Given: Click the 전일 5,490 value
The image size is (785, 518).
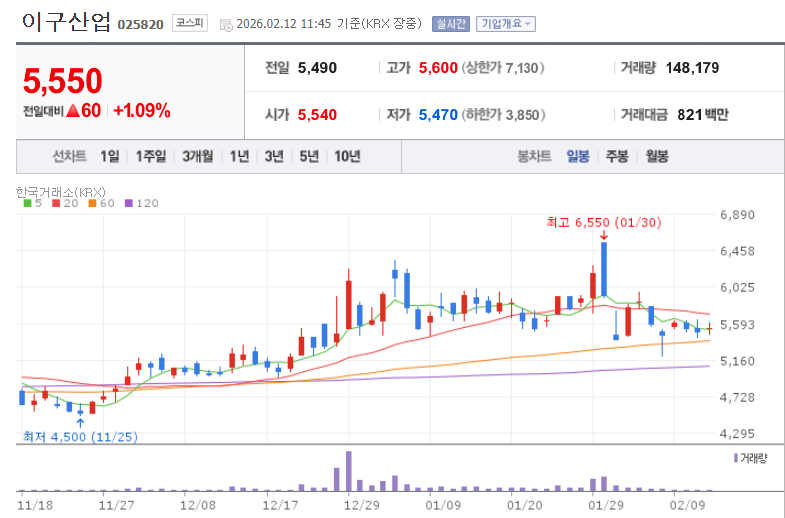Looking at the screenshot, I should click(x=317, y=68).
